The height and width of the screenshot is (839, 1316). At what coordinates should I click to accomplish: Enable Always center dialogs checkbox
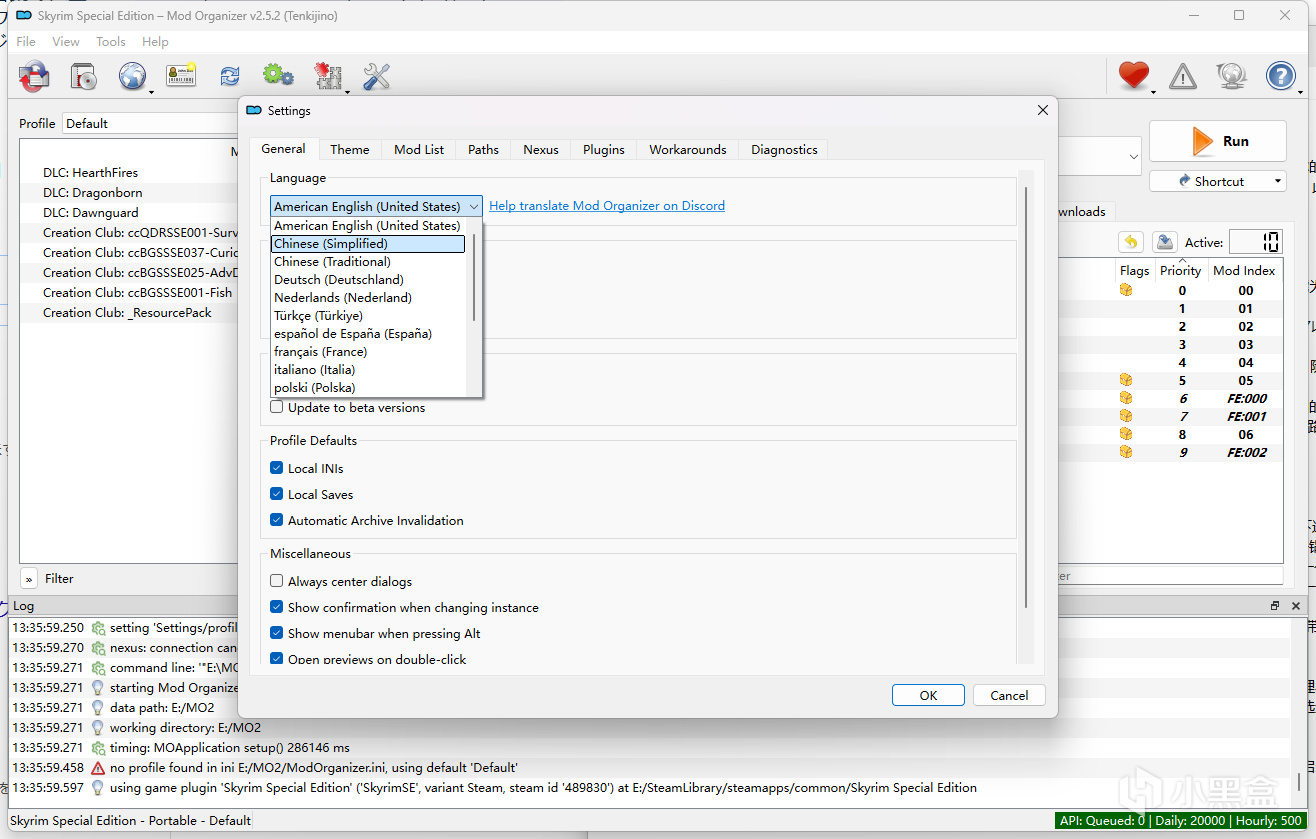tap(277, 581)
